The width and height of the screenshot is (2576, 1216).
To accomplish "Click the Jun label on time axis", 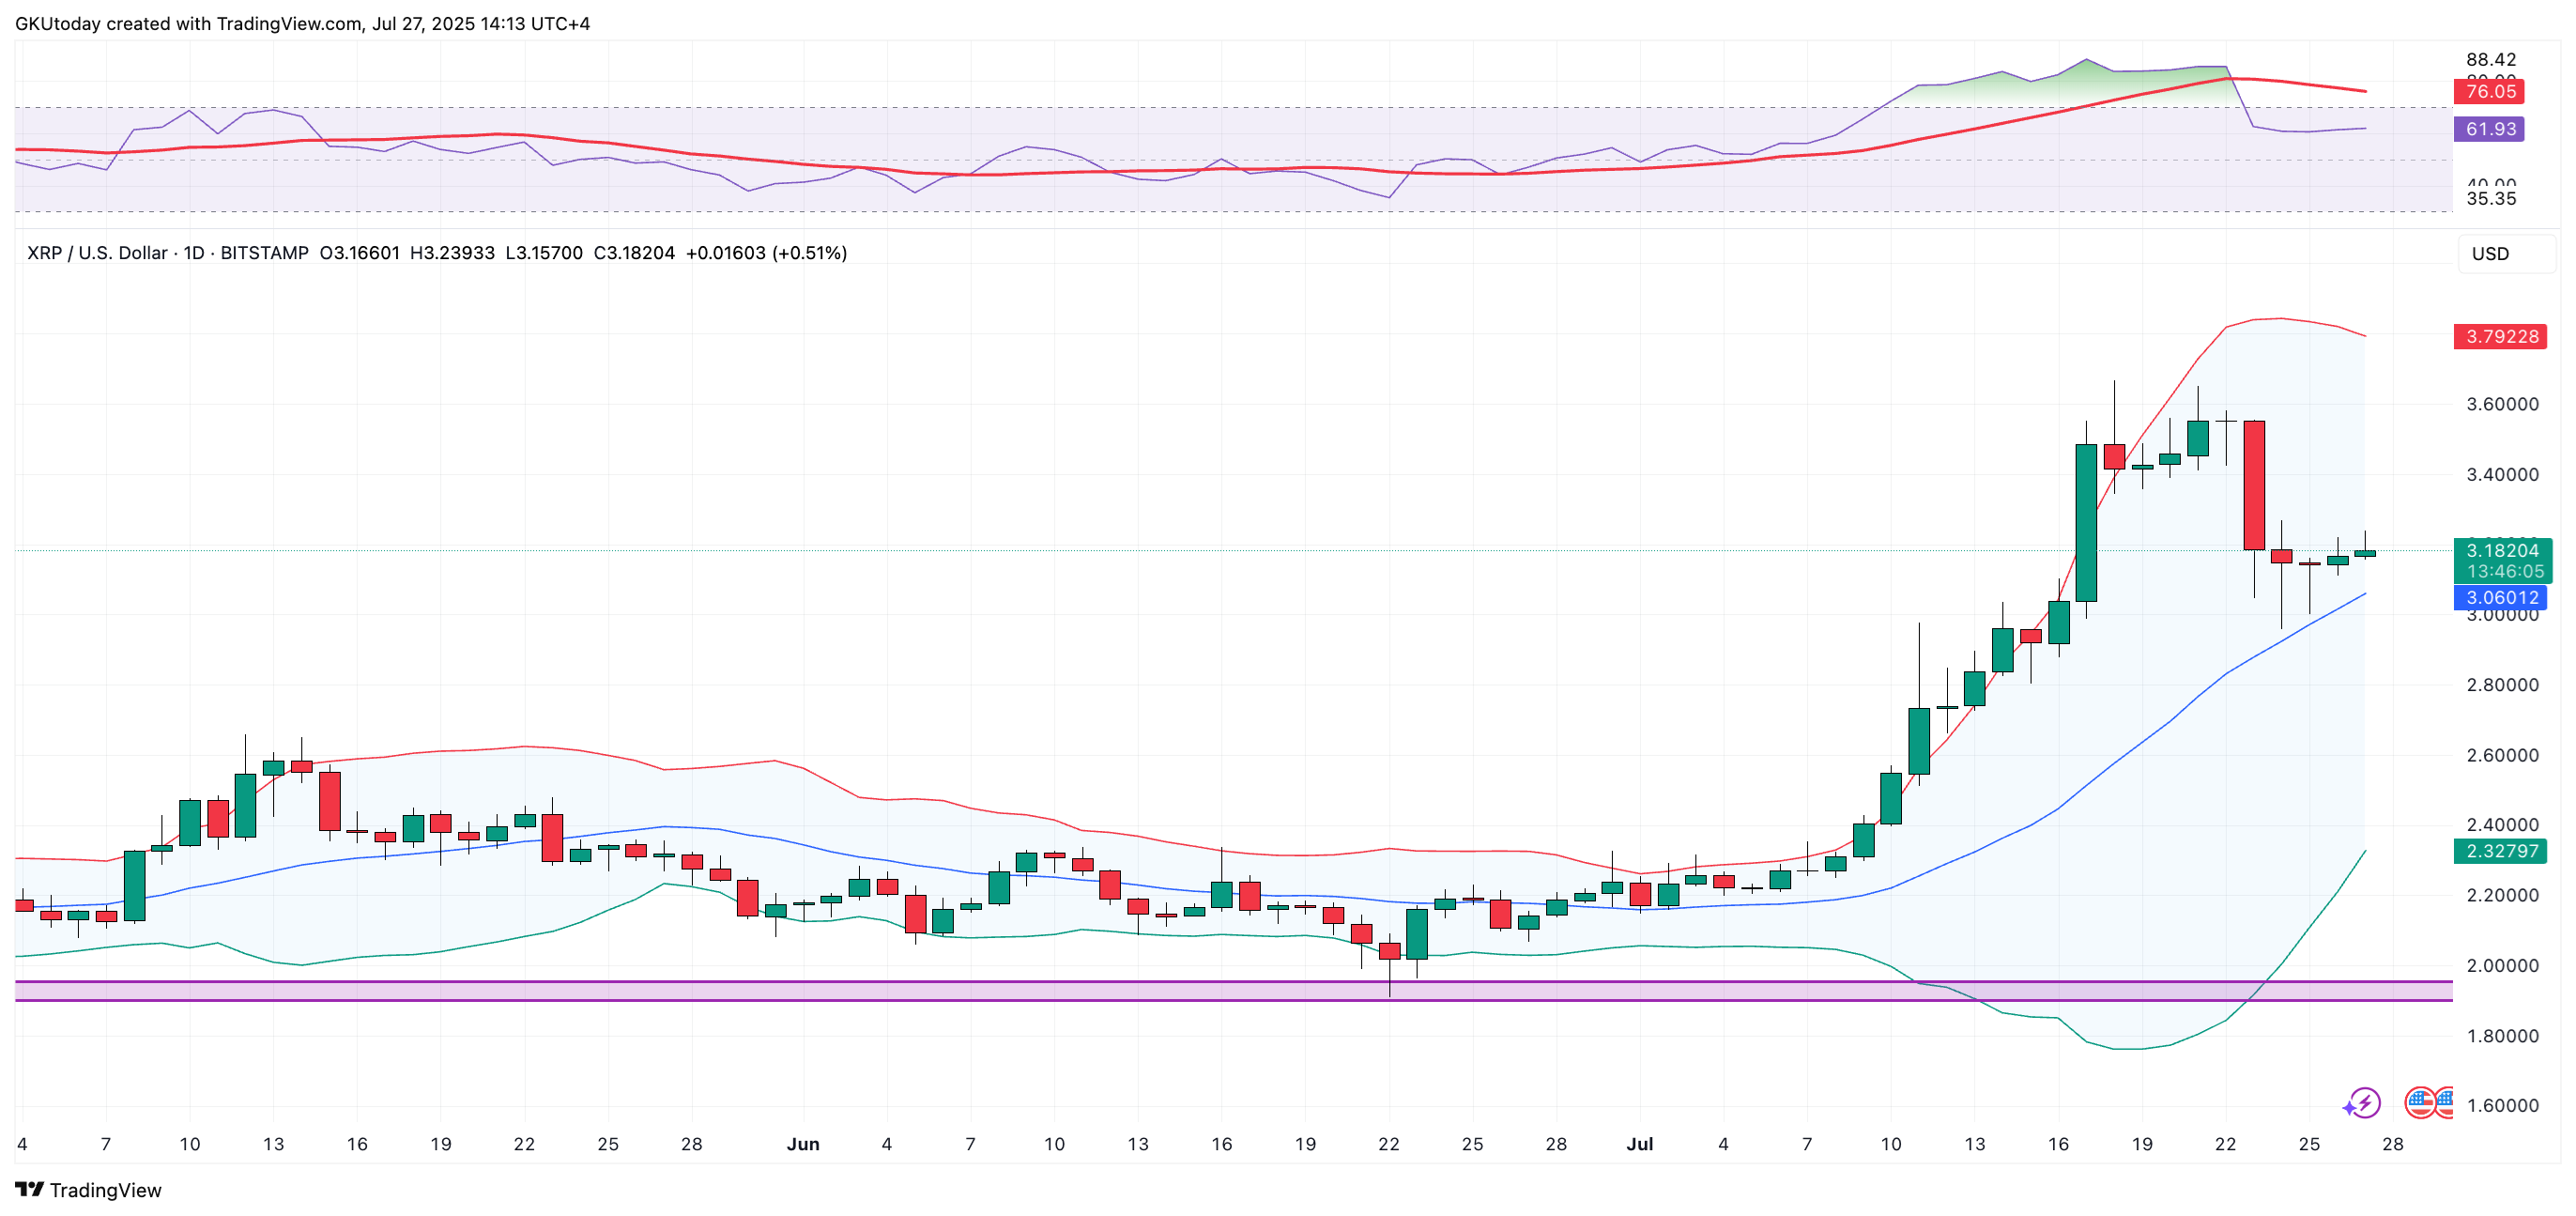I will (803, 1144).
